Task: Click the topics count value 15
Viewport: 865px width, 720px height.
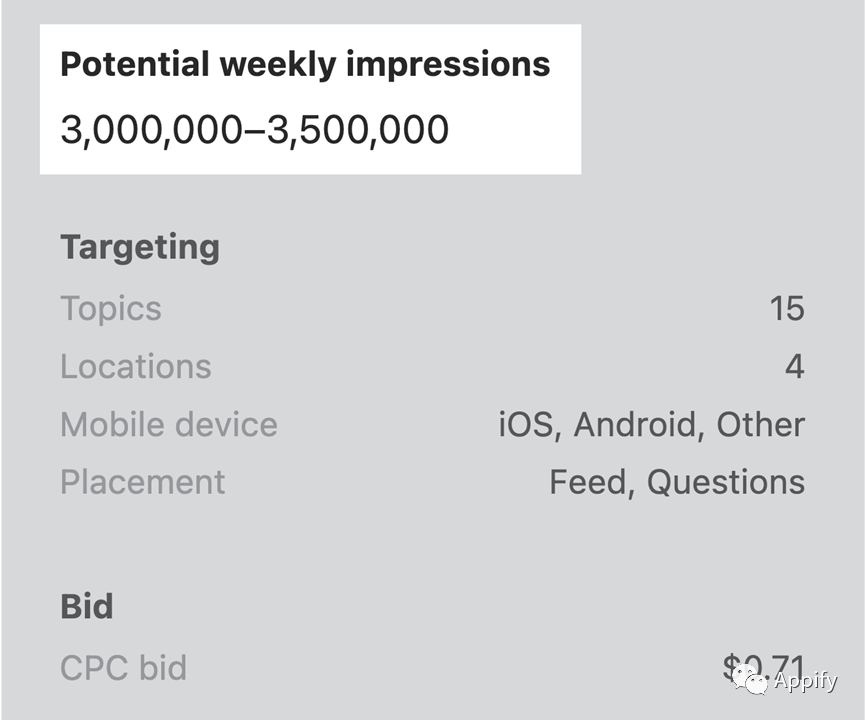Action: click(787, 308)
